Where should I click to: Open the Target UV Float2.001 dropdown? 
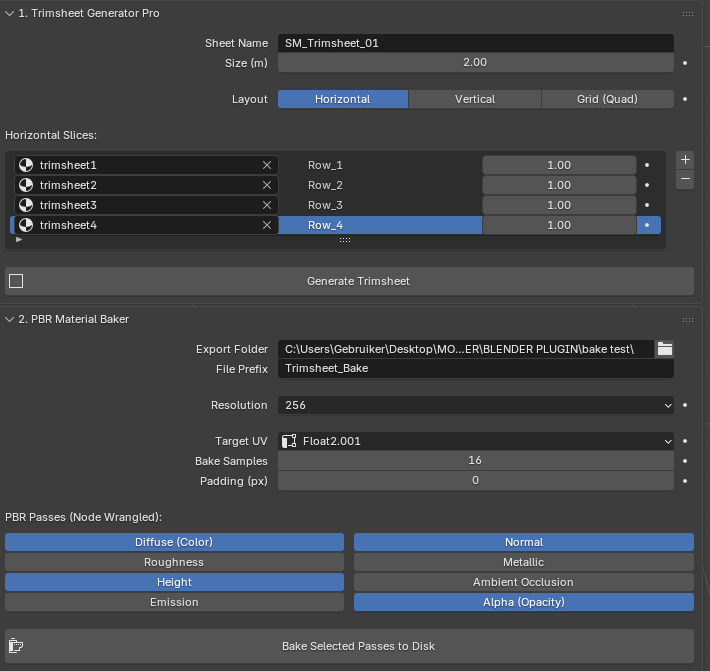tap(476, 441)
